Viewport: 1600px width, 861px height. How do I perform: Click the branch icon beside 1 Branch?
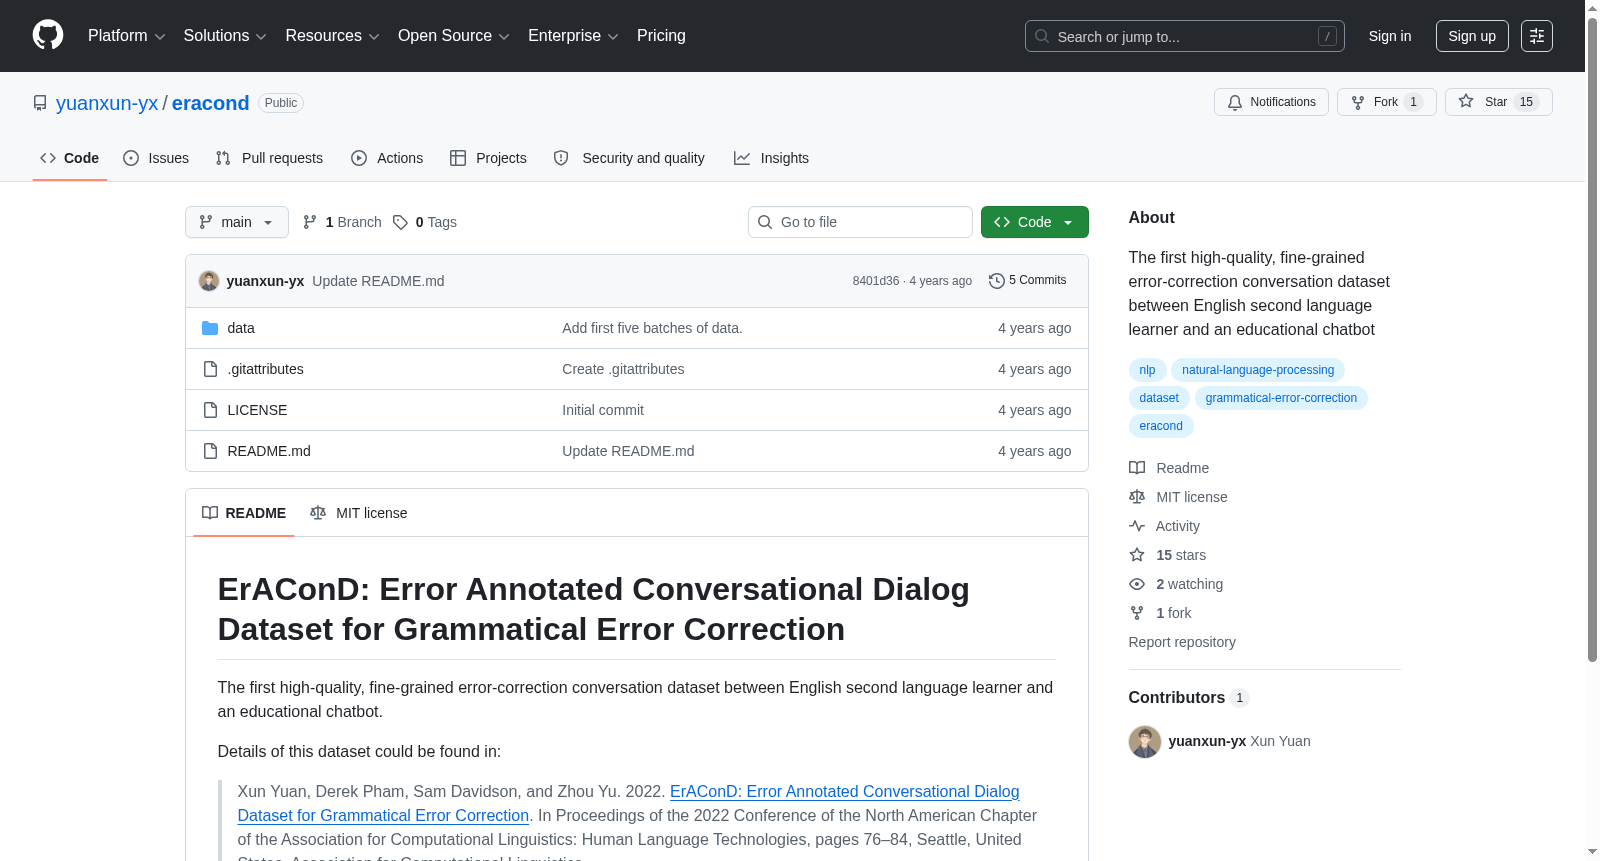point(310,222)
